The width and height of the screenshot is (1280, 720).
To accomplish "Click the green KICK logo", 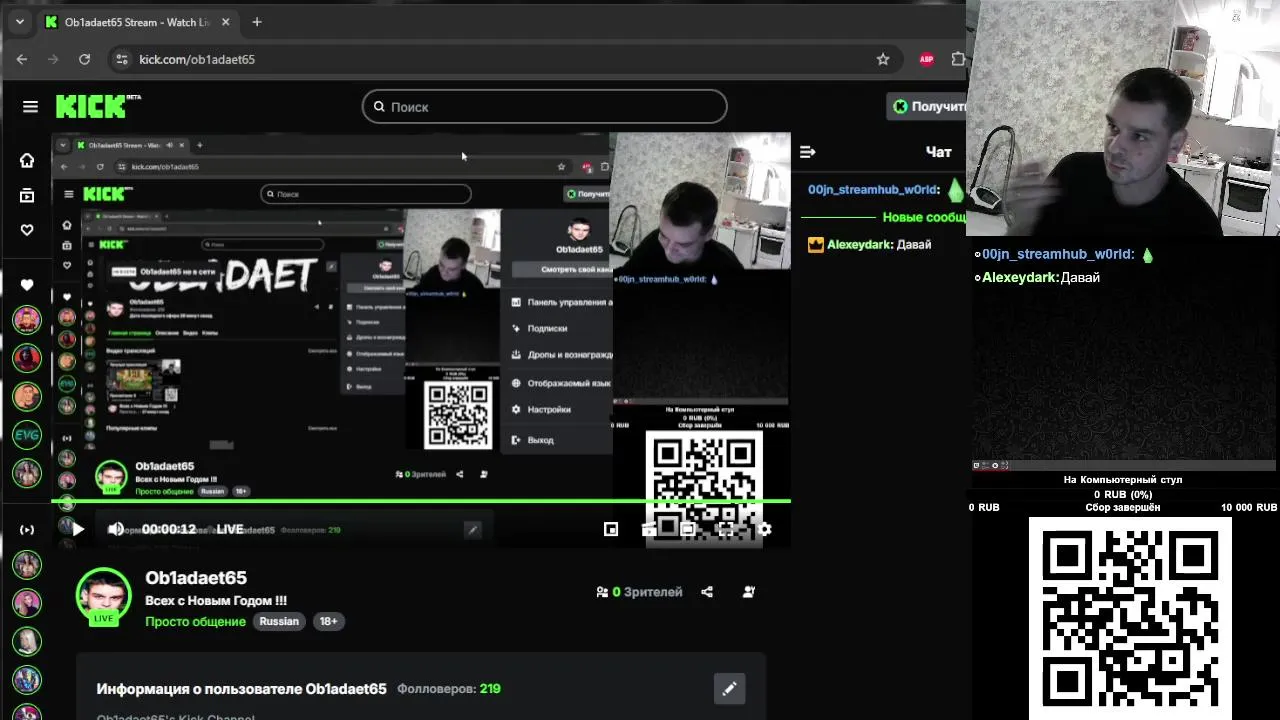I will point(97,107).
